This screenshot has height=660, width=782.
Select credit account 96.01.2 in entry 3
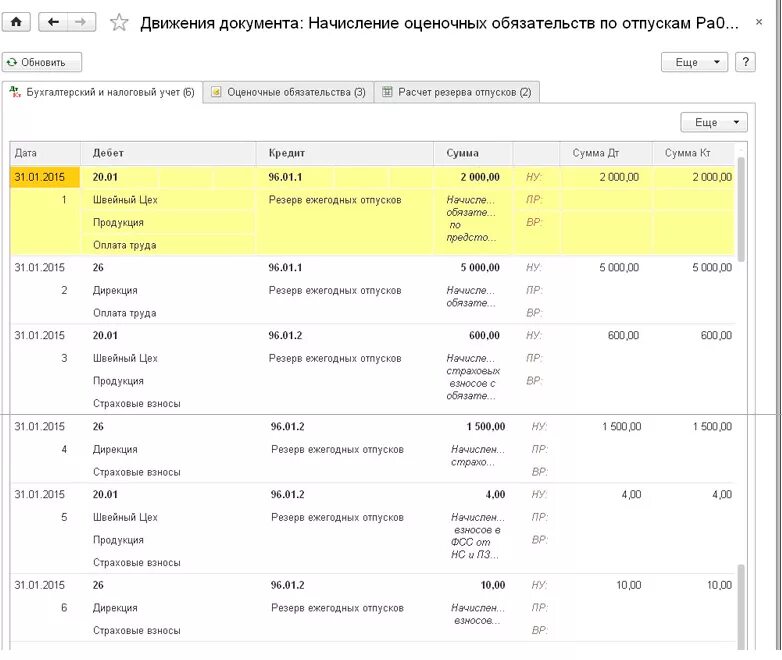285,335
